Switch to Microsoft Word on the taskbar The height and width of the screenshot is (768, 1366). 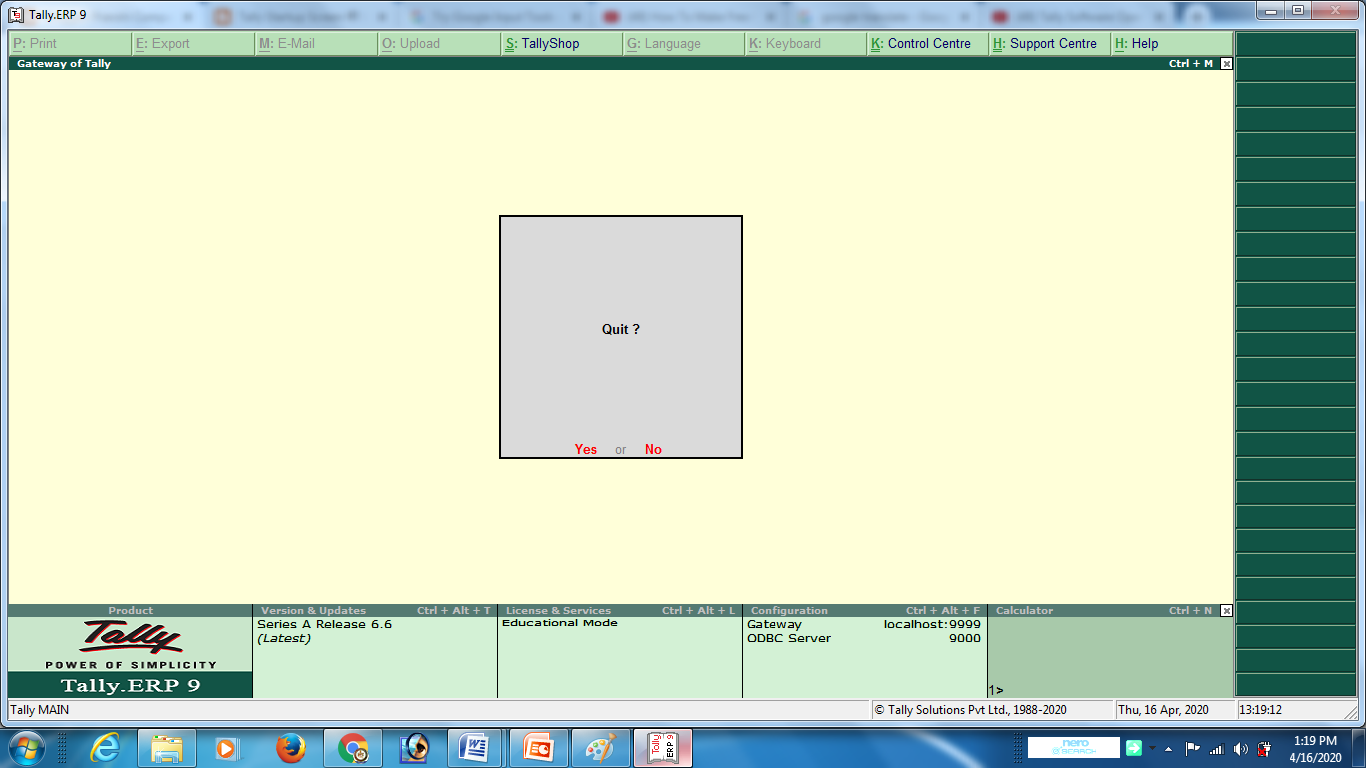point(476,748)
